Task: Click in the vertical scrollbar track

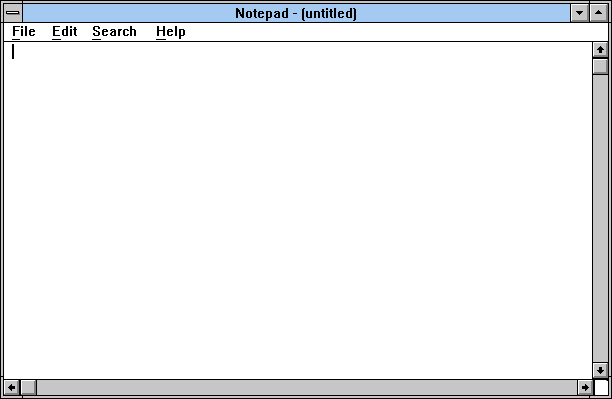Action: 600,218
